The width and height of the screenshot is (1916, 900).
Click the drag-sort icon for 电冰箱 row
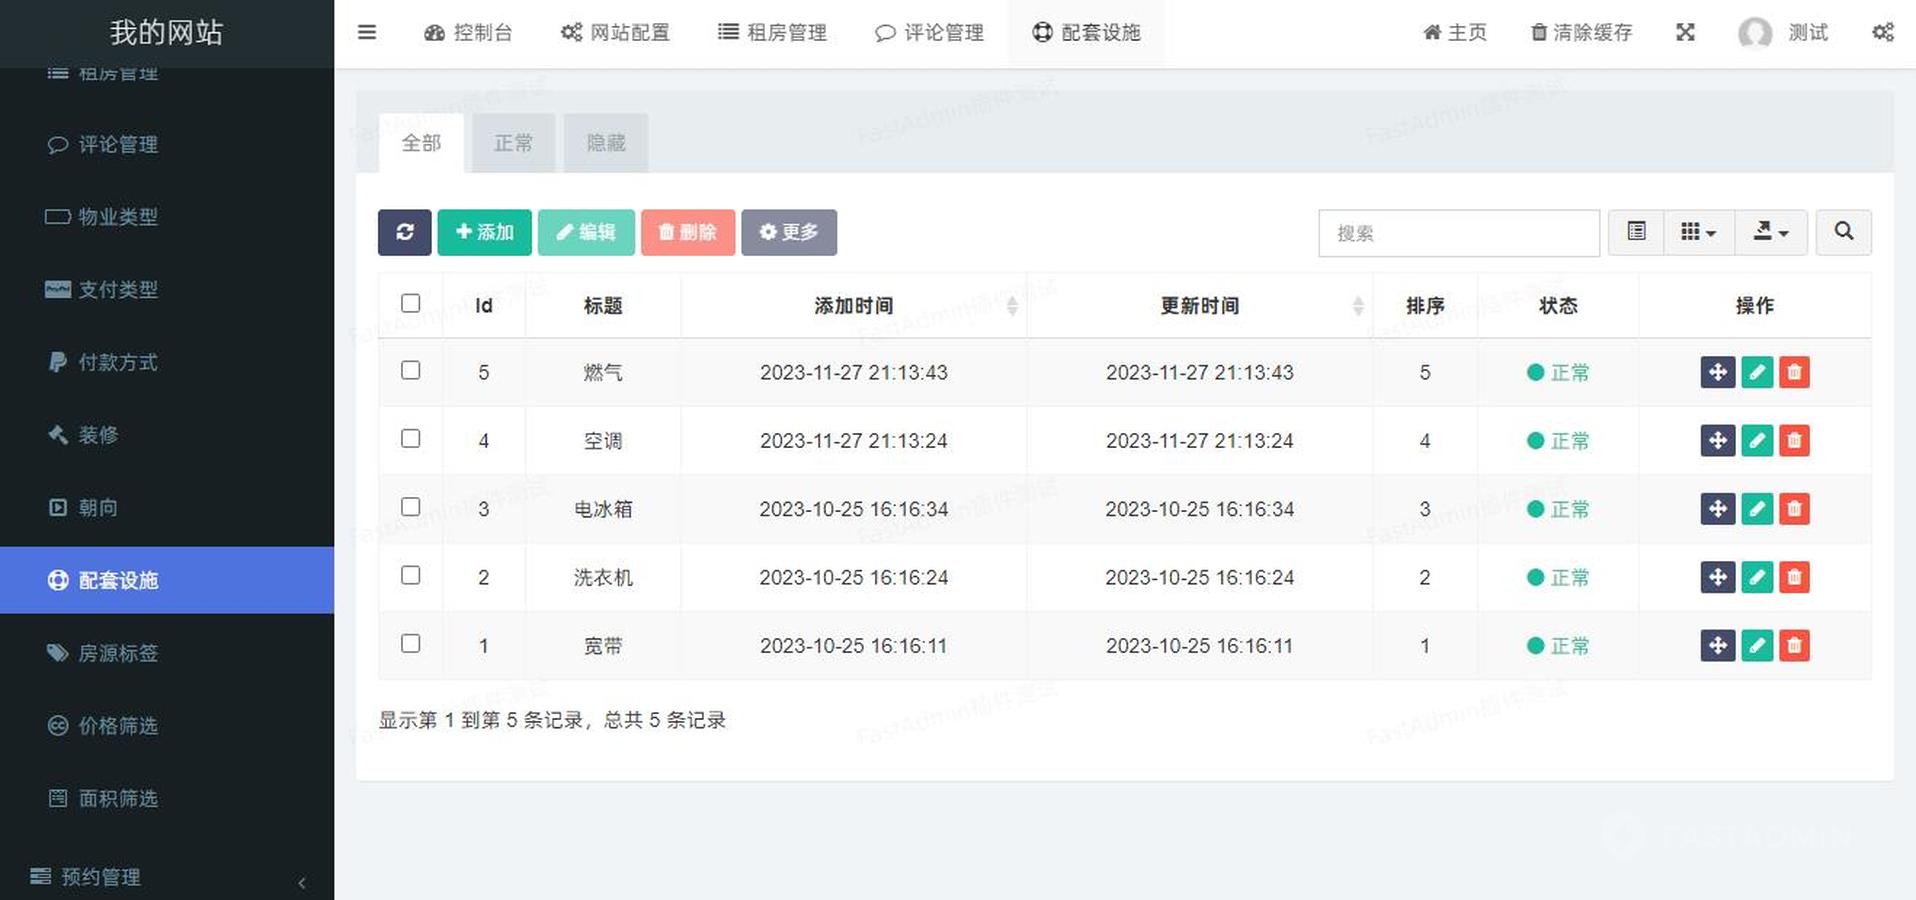click(1717, 509)
